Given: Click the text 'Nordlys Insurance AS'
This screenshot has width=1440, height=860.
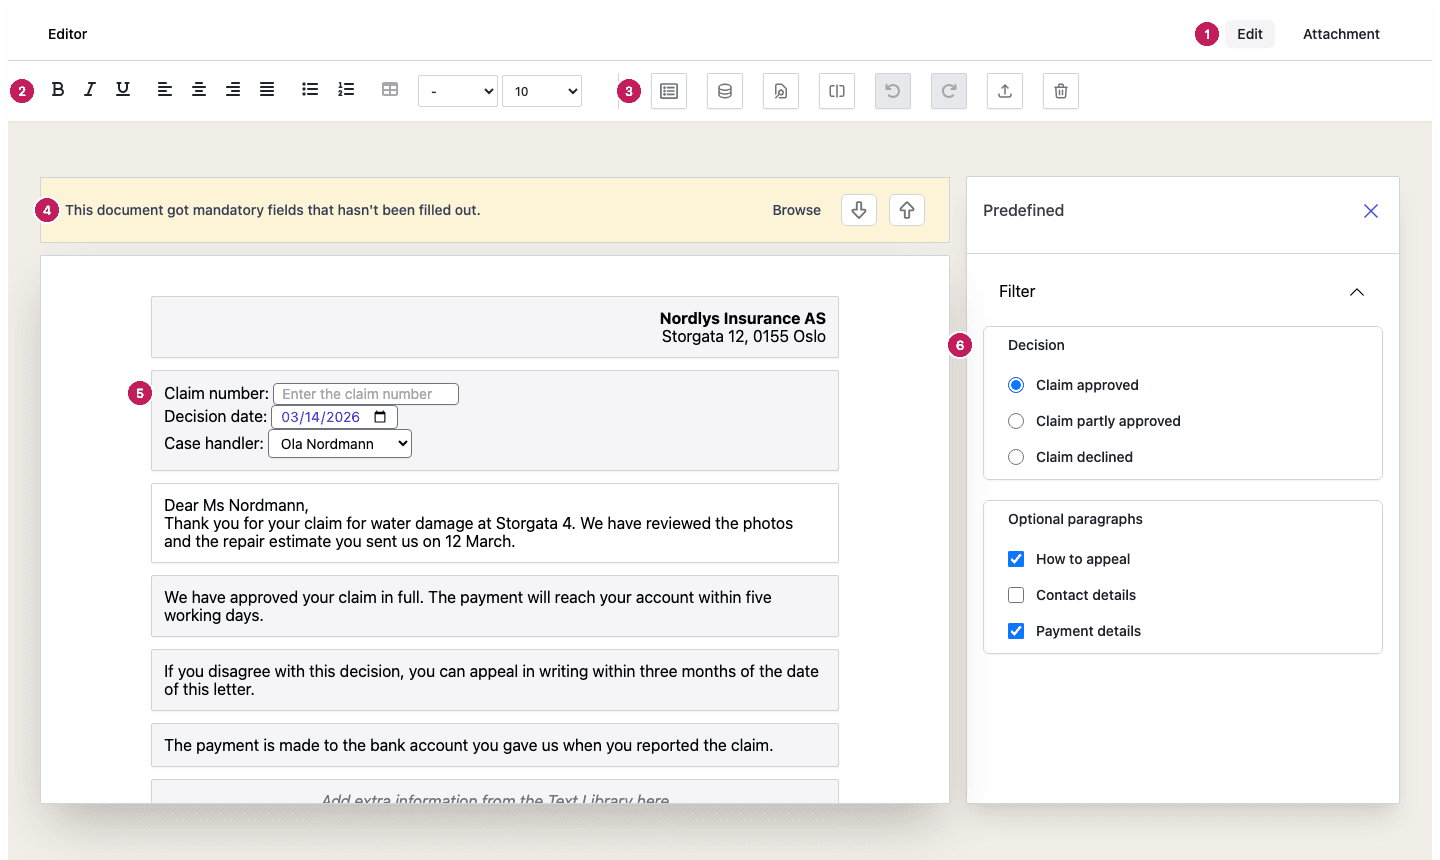Looking at the screenshot, I should click(x=743, y=318).
